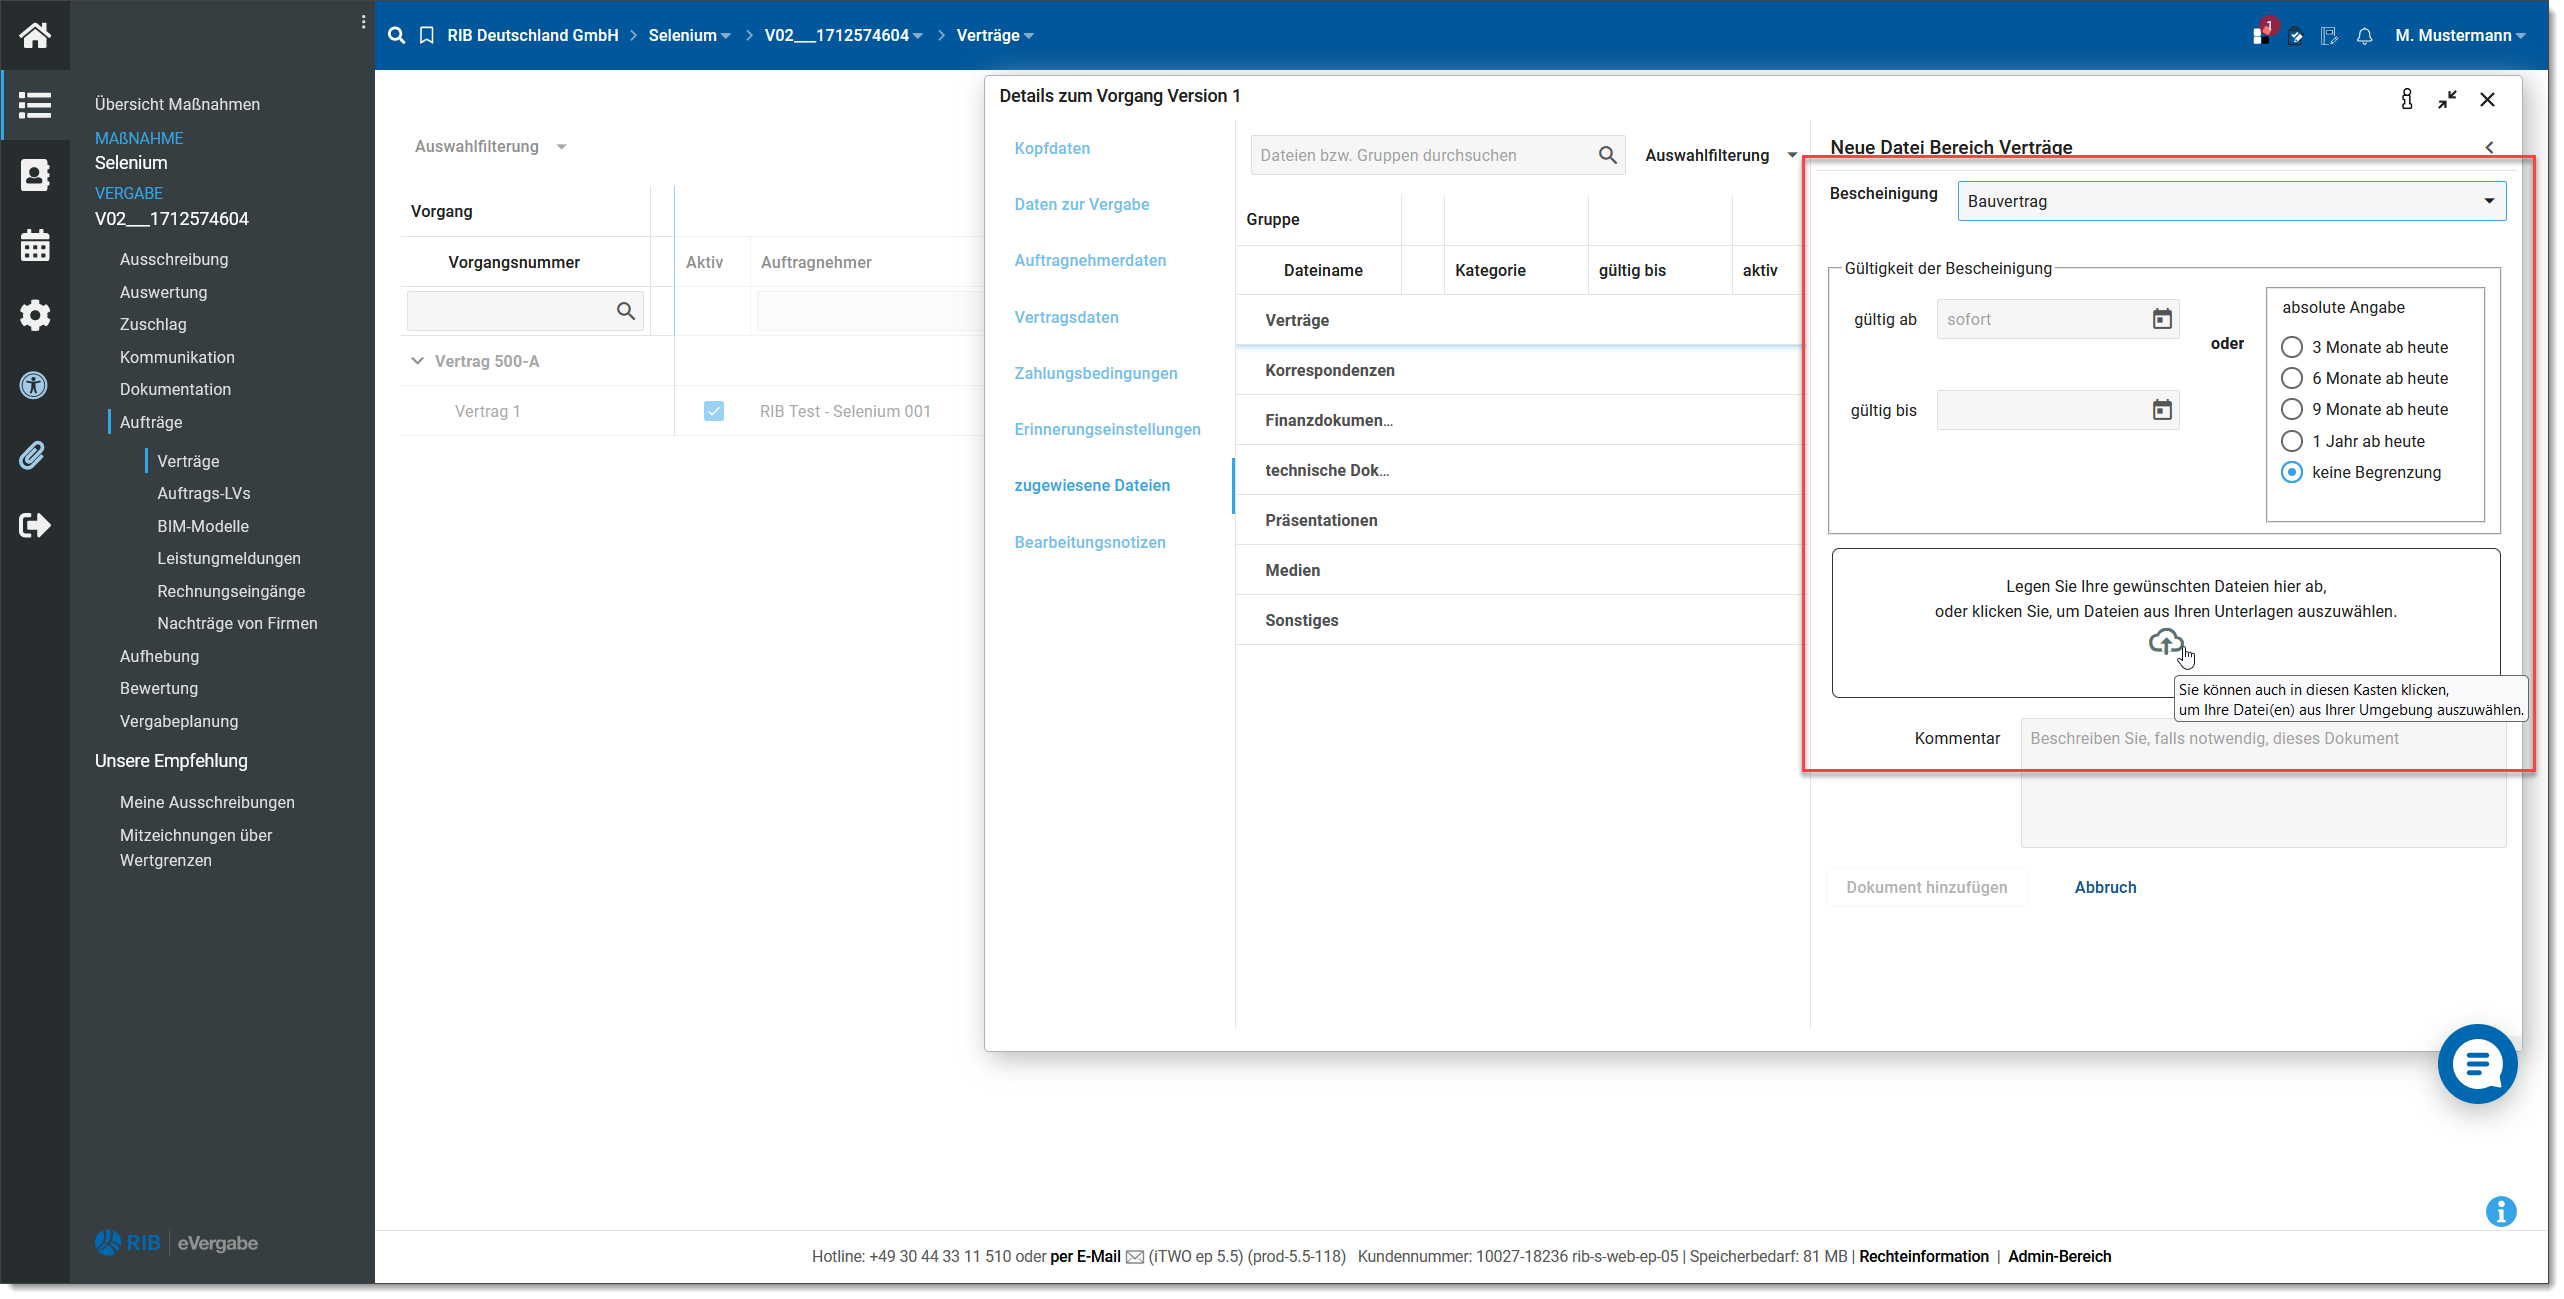
Task: Open Auftrags-LVs in the sidebar
Action: (204, 493)
